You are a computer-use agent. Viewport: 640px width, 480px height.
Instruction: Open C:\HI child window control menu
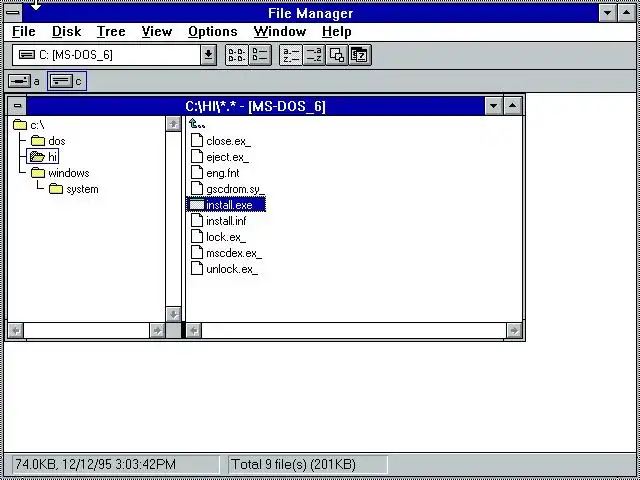(x=17, y=106)
